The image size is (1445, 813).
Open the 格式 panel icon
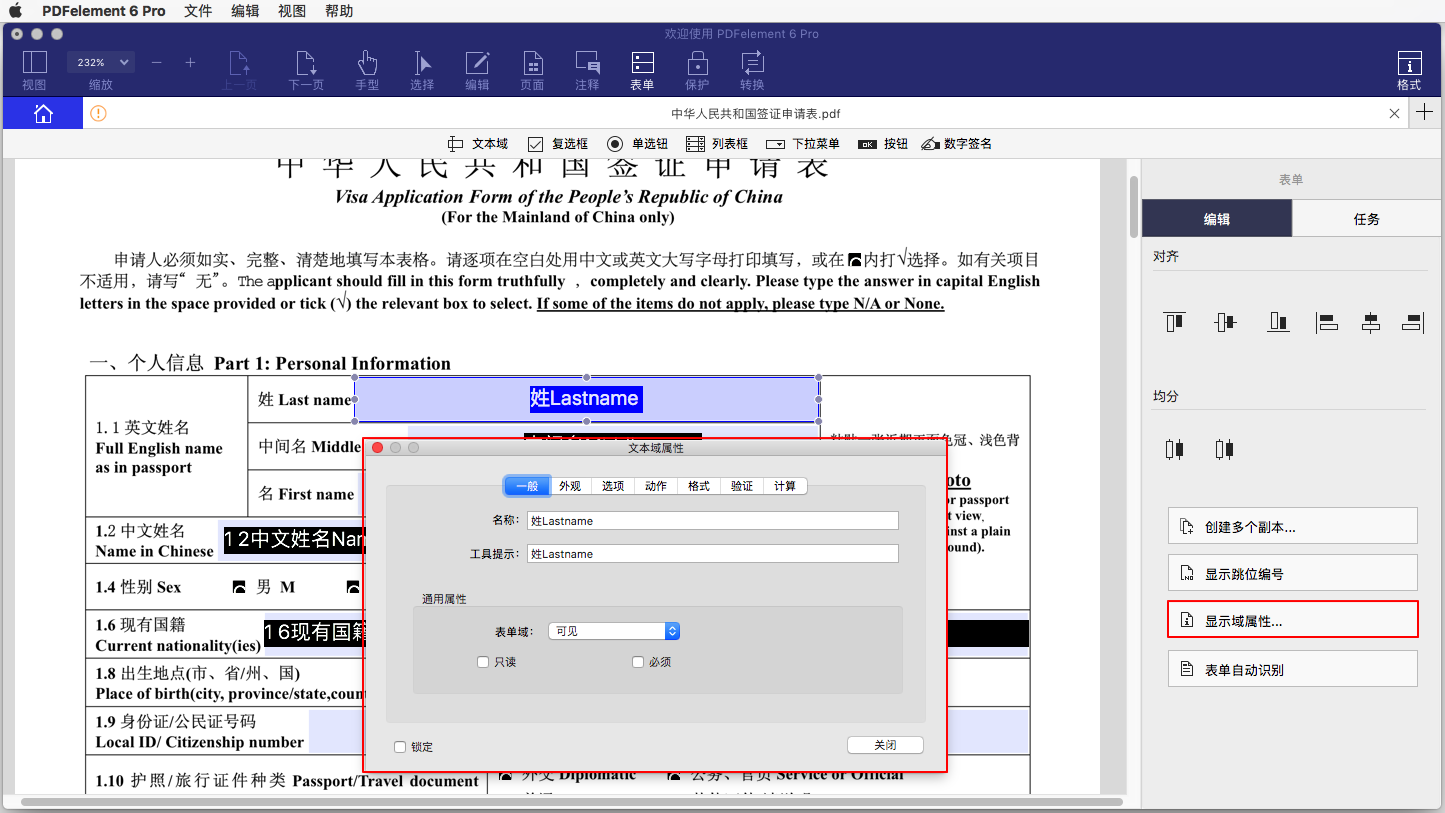tap(1409, 70)
